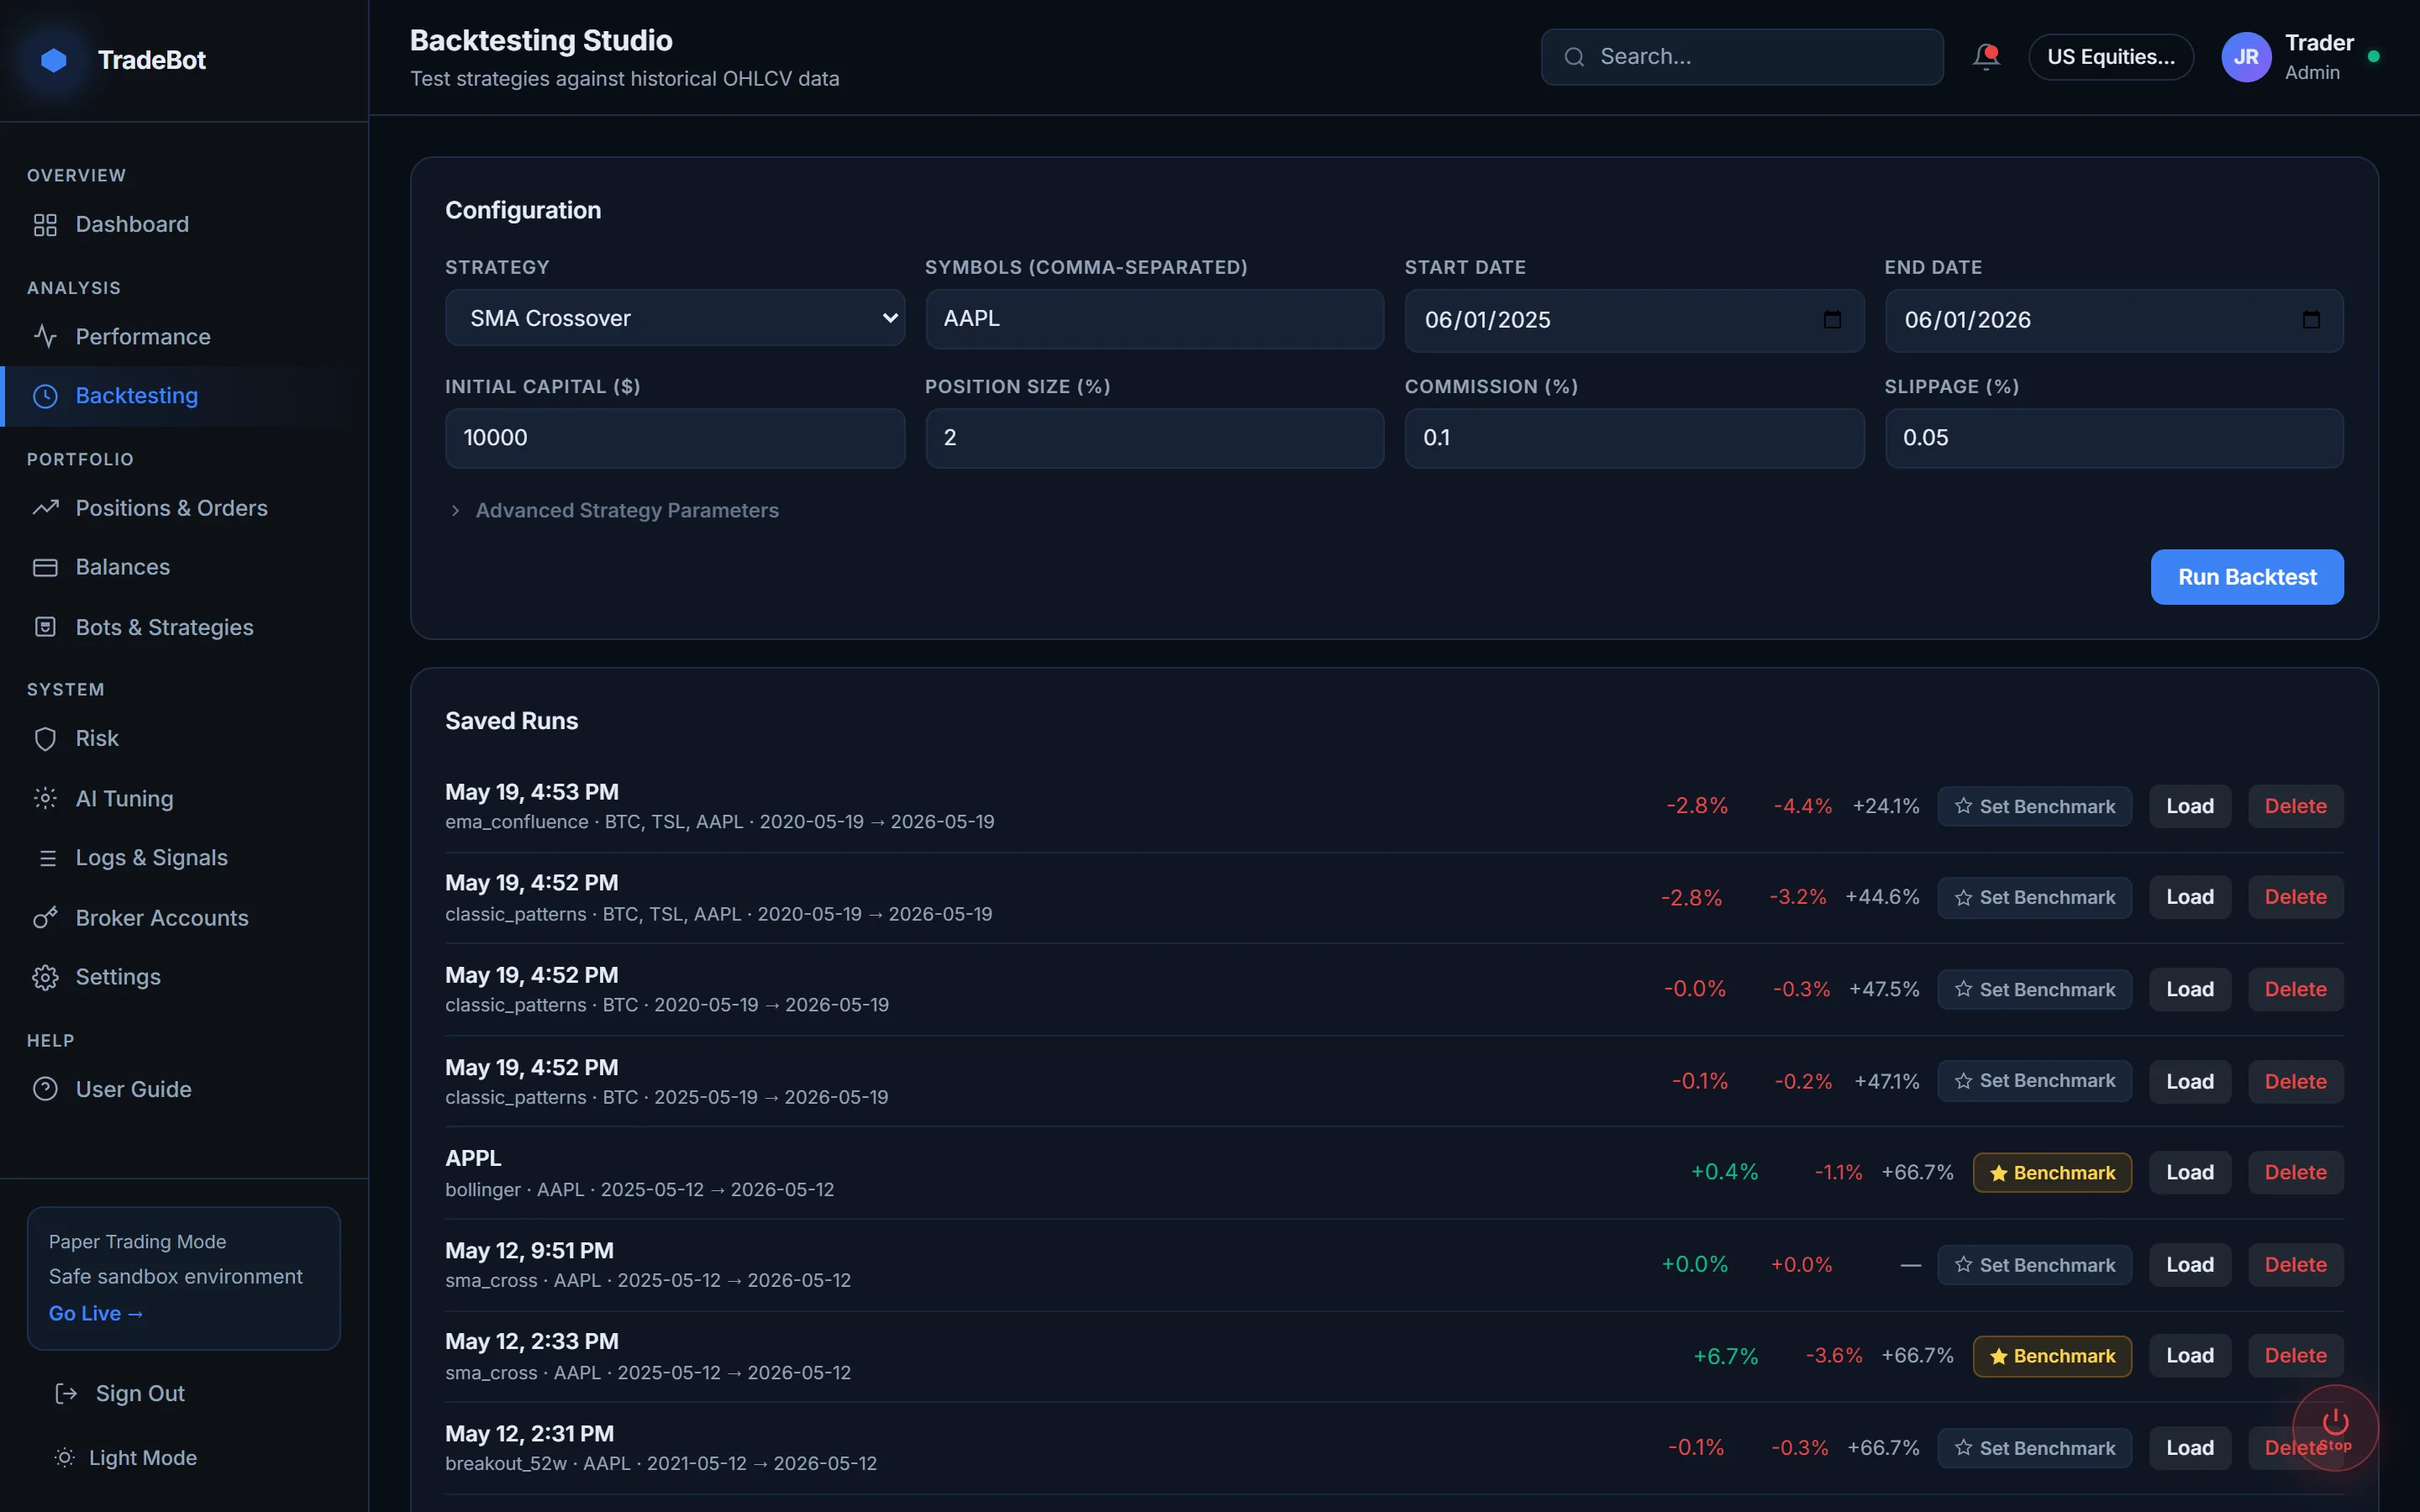The image size is (2420, 1512).
Task: Click the Logs & Signals list icon
Action: pos(47,858)
